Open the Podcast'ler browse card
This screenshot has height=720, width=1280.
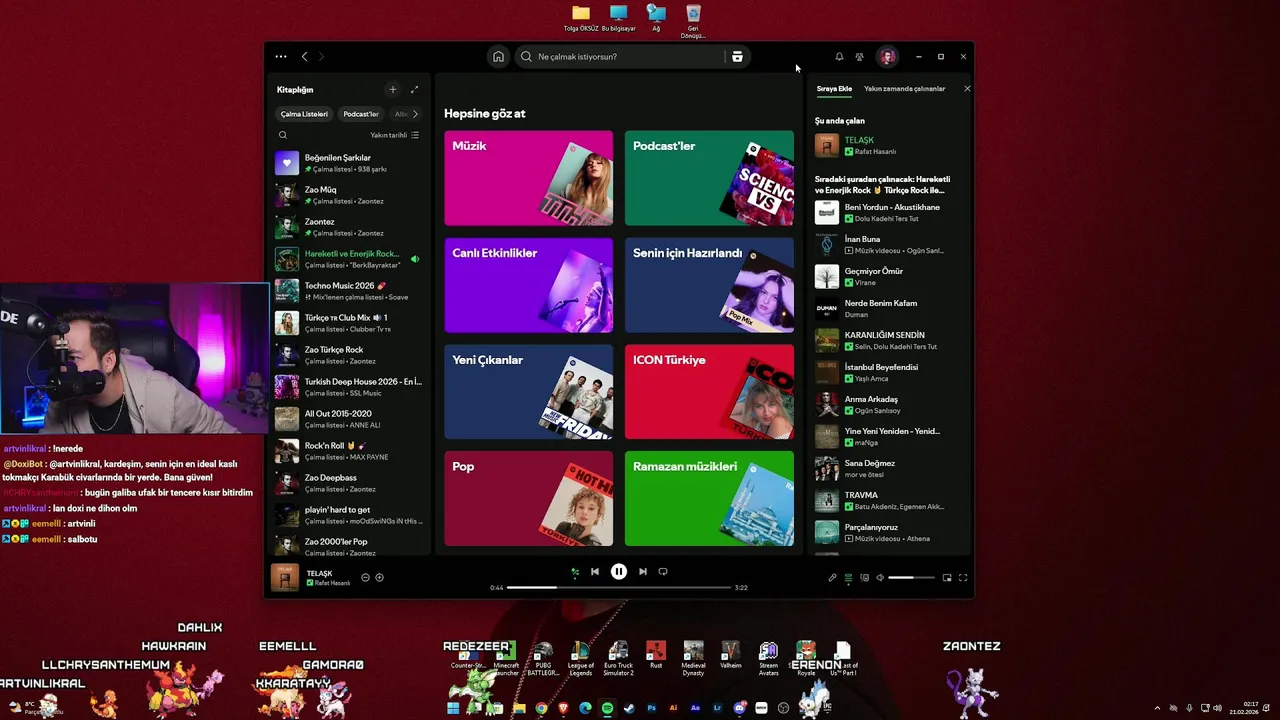709,178
